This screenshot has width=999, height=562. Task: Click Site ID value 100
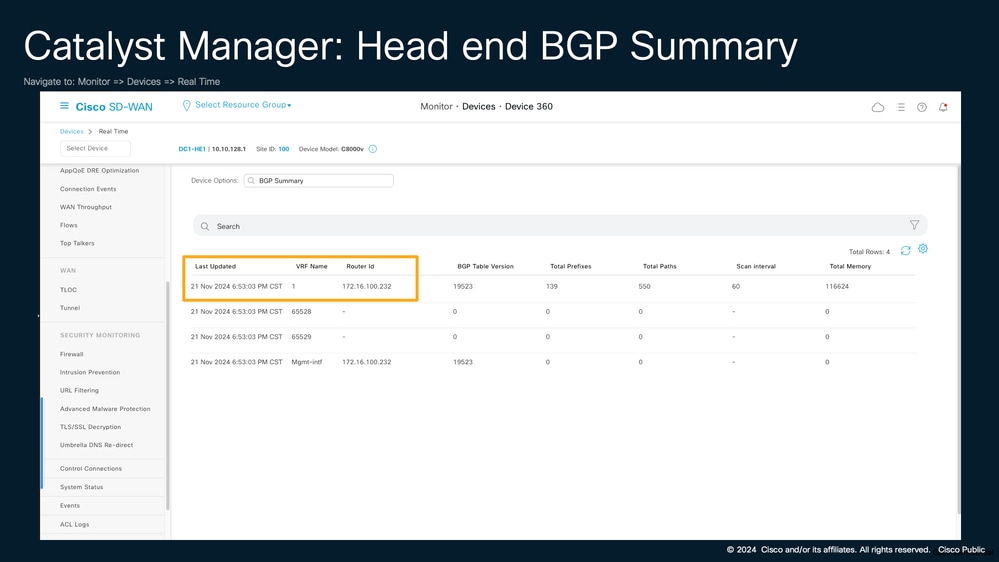[284, 149]
